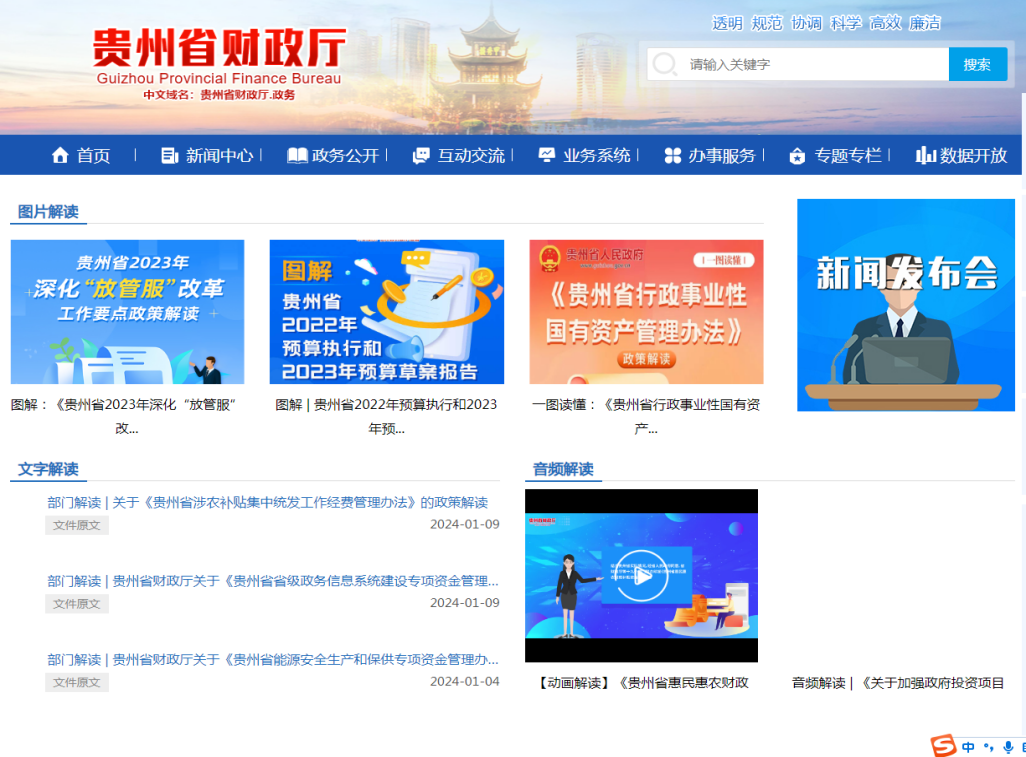Click the open book icon beside 政务公开
Image resolution: width=1026 pixels, height=757 pixels.
(x=297, y=156)
